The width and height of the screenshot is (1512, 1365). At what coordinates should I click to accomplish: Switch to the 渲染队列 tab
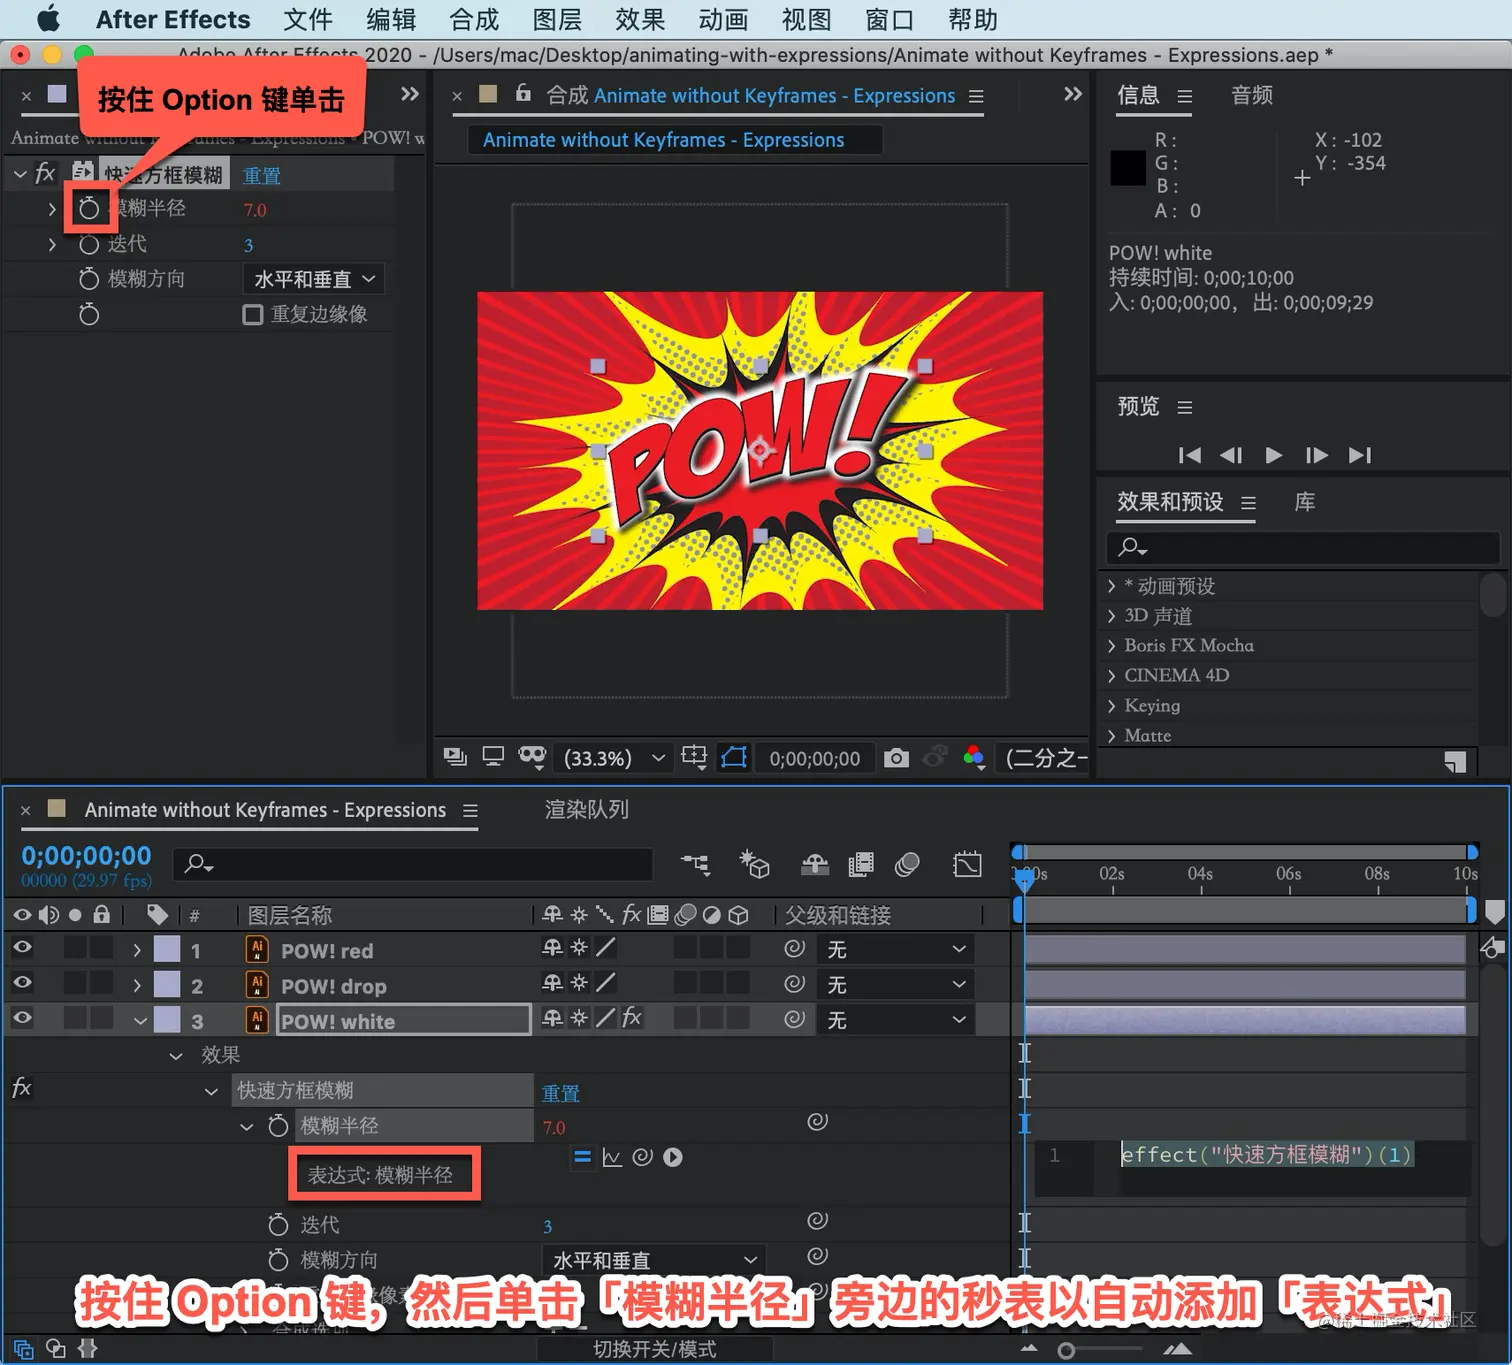[x=587, y=810]
